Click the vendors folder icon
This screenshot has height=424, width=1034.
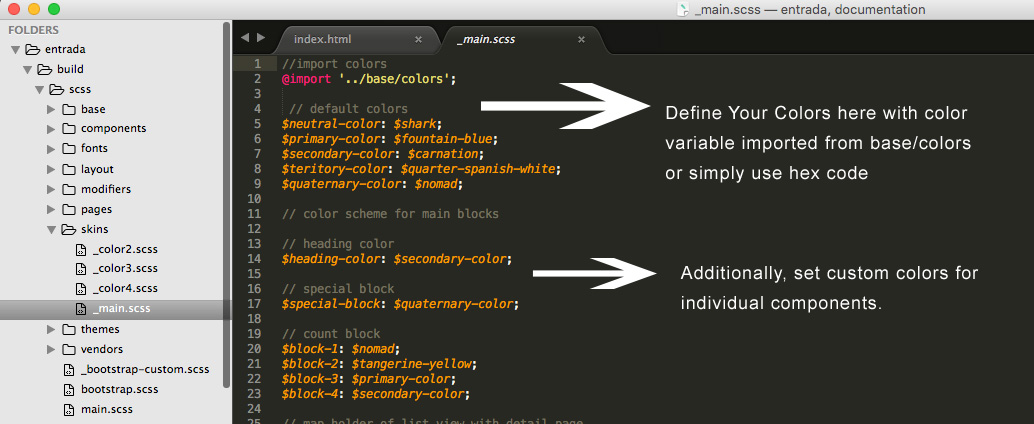(x=68, y=349)
